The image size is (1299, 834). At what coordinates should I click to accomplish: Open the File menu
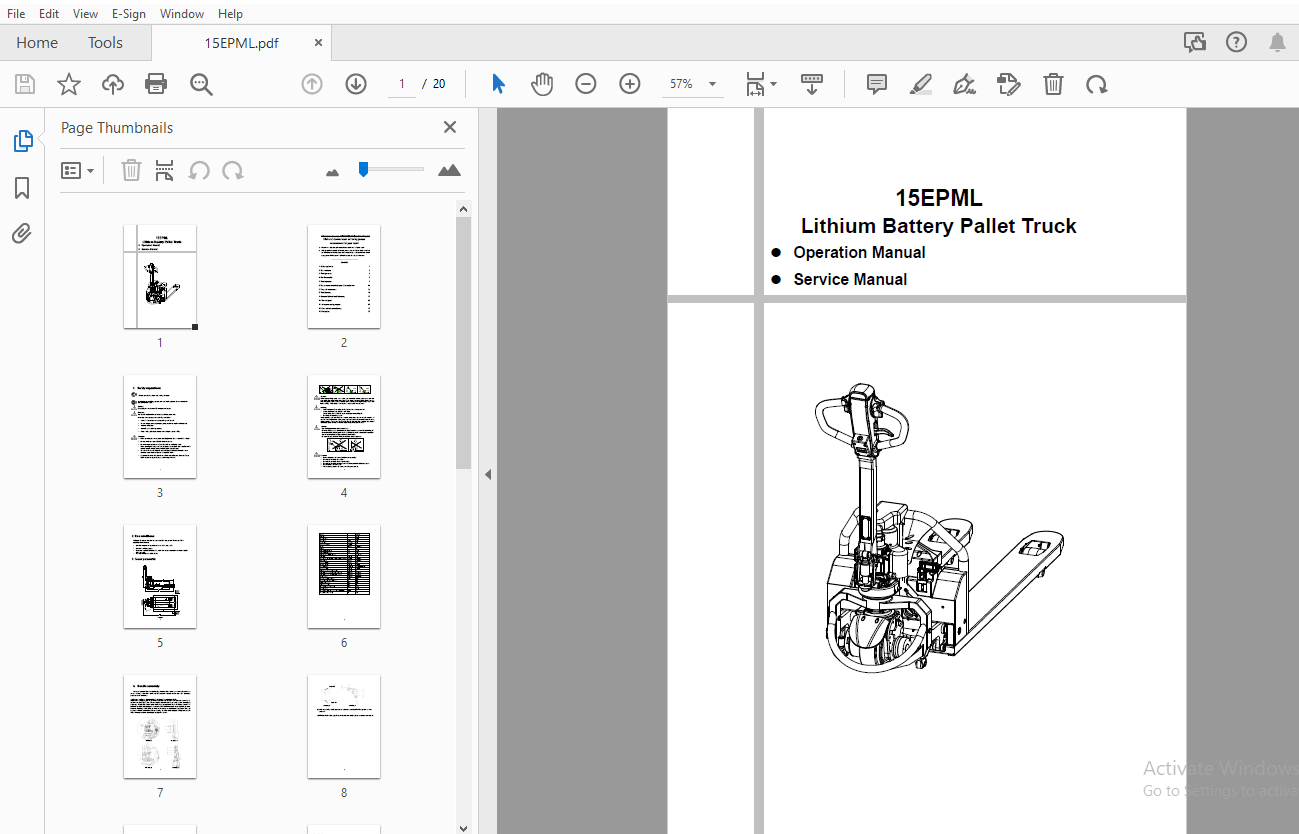[x=16, y=14]
